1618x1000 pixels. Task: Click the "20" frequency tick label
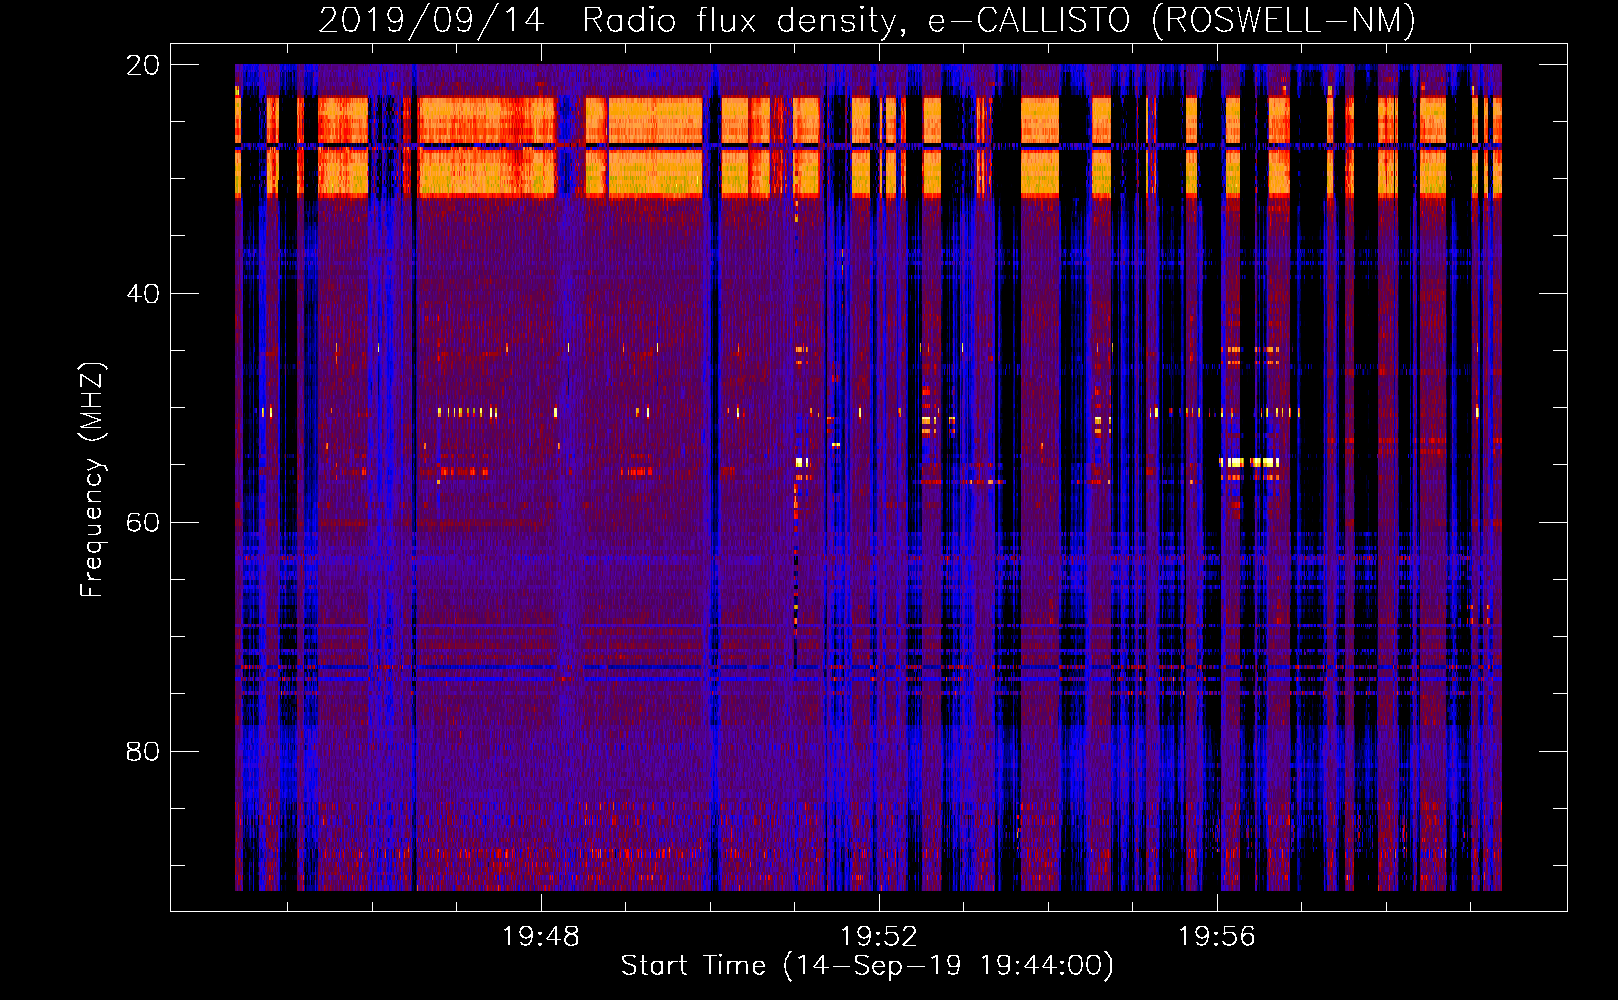142,65
